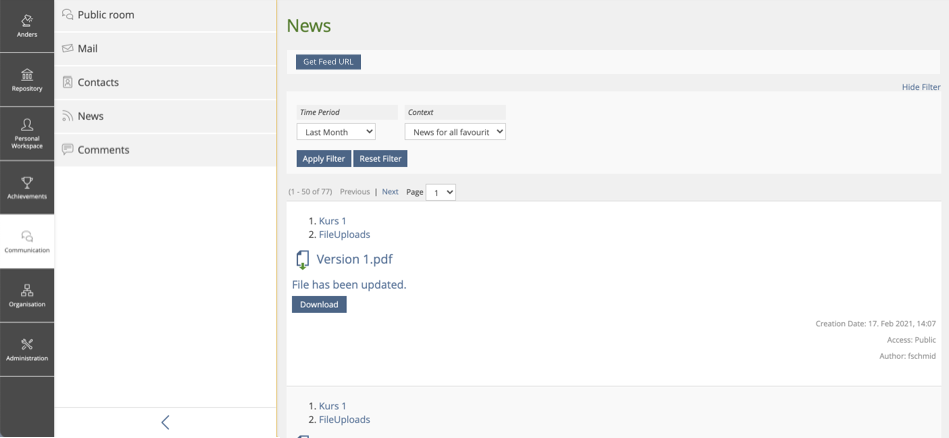Click the Get Feed URL button
The image size is (949, 438).
tap(328, 62)
